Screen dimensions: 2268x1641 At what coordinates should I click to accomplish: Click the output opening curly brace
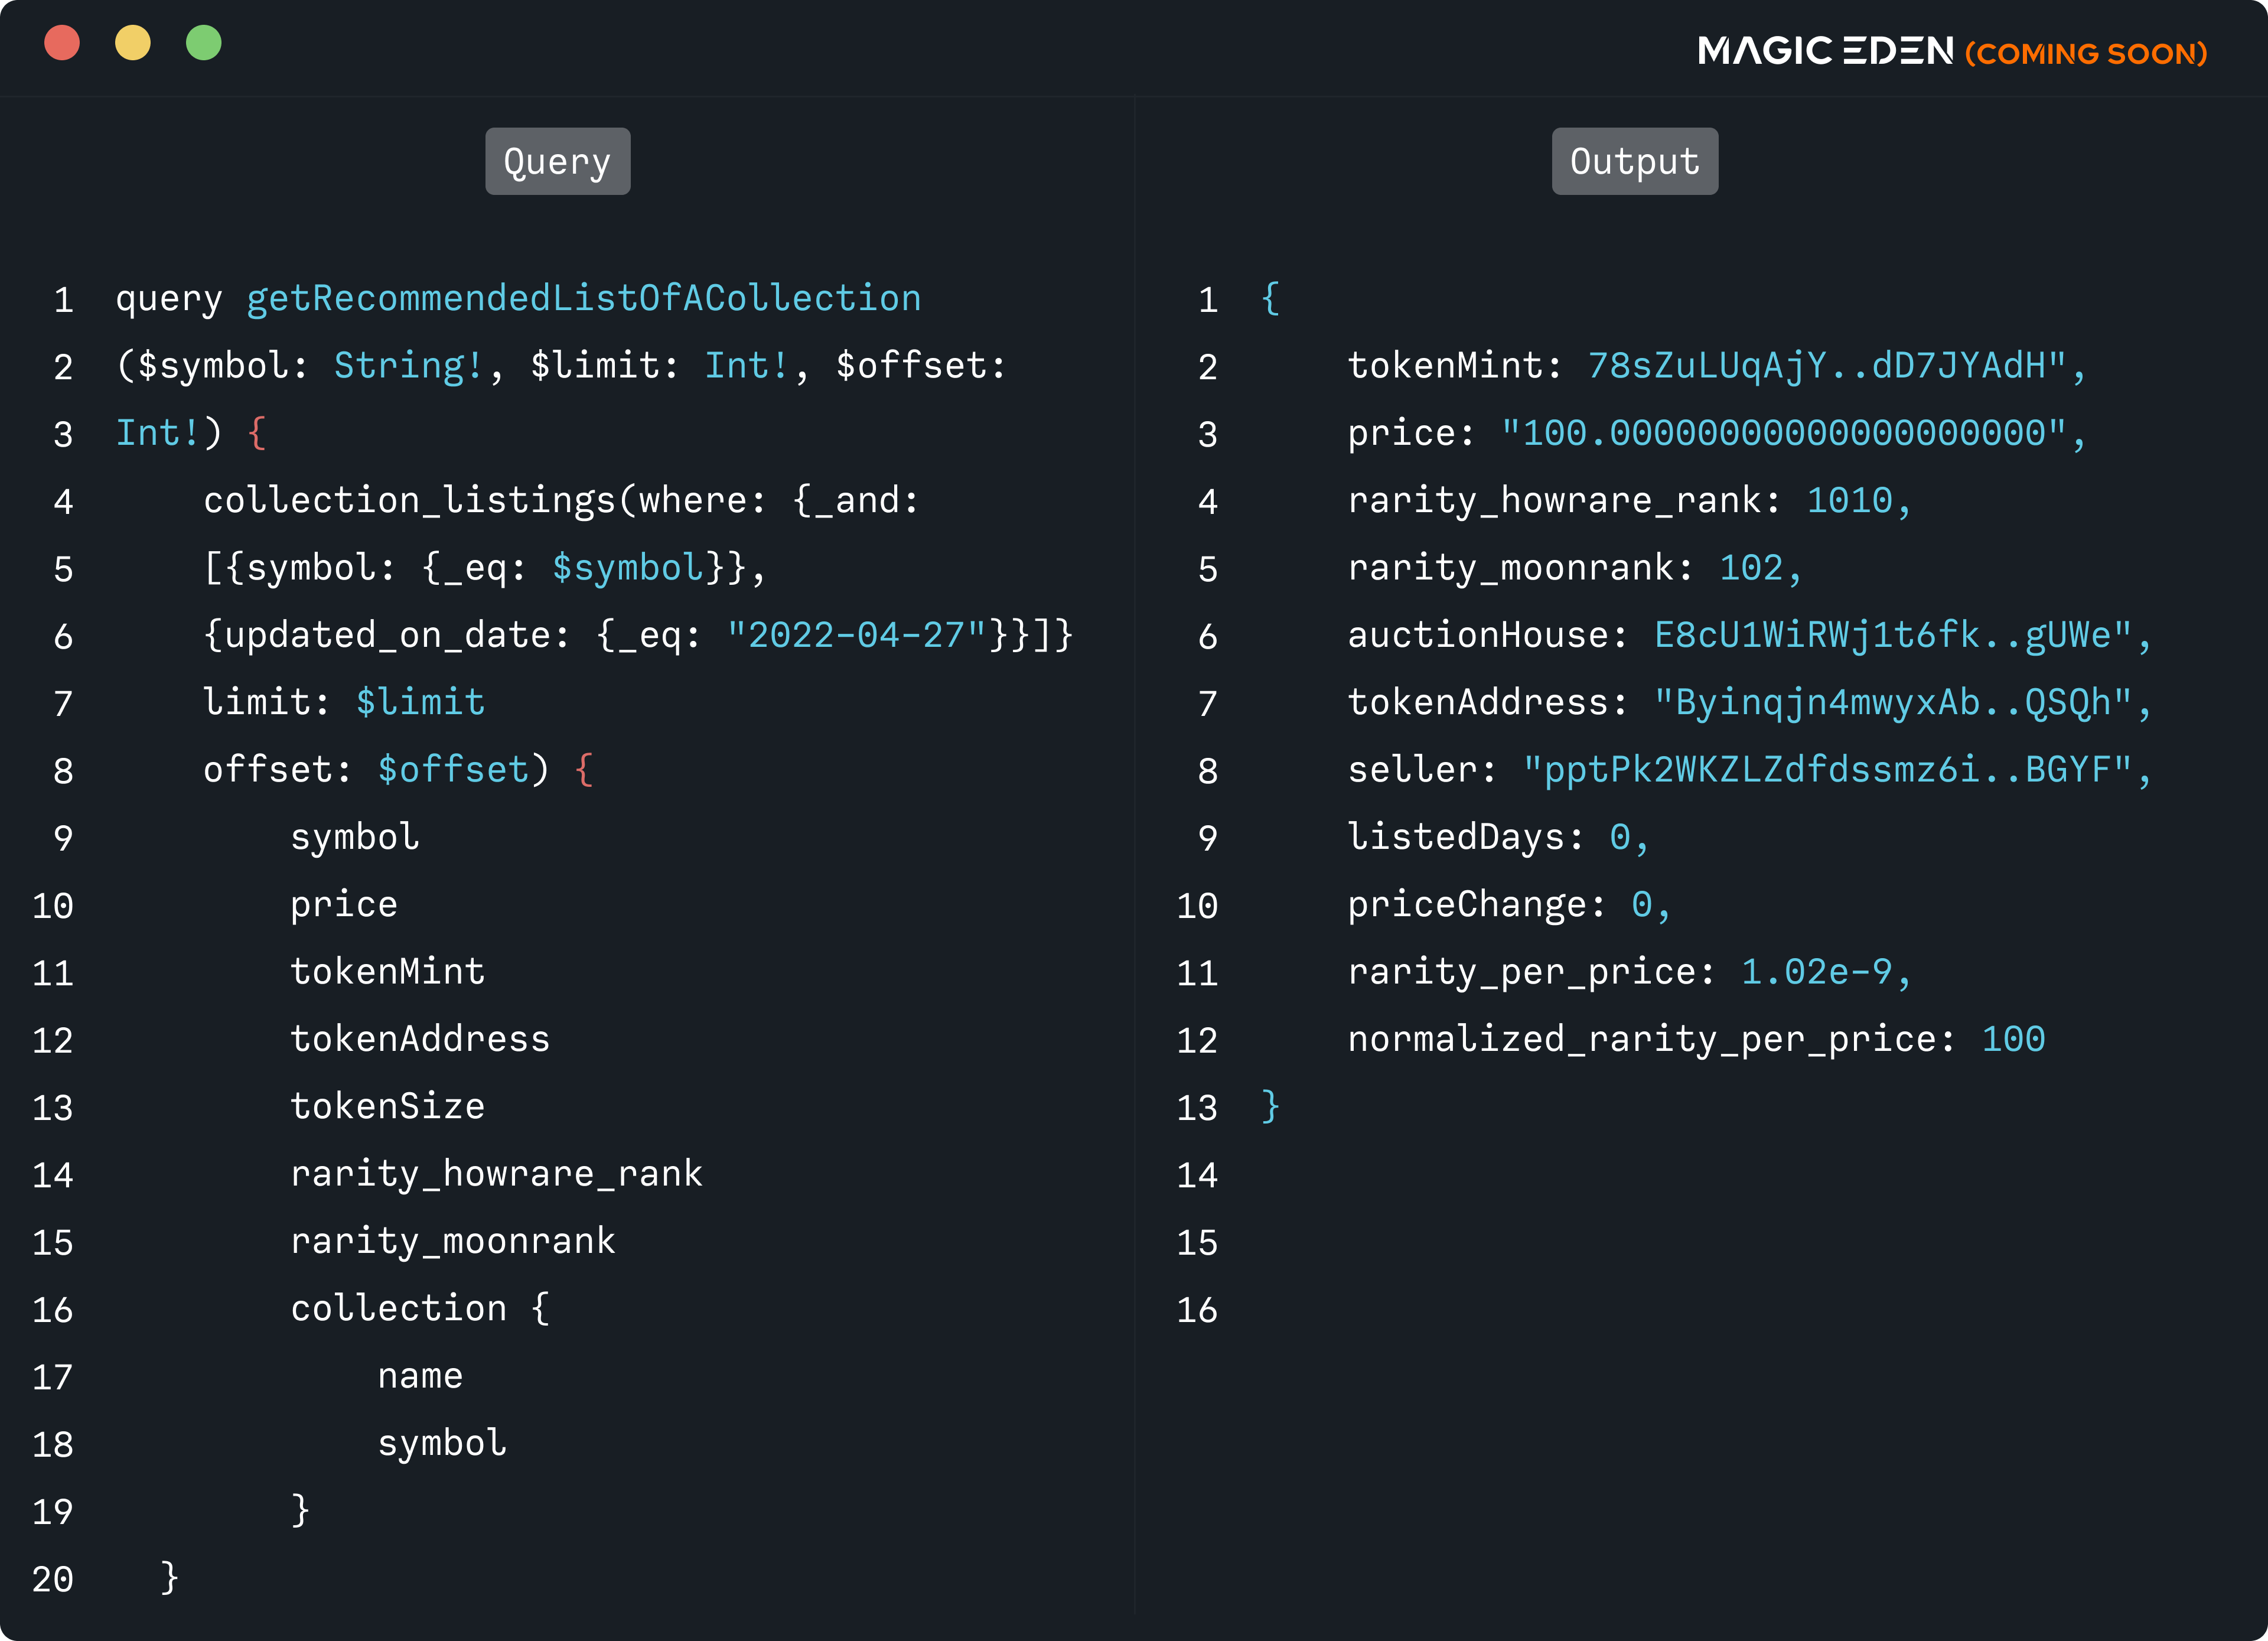click(1270, 298)
